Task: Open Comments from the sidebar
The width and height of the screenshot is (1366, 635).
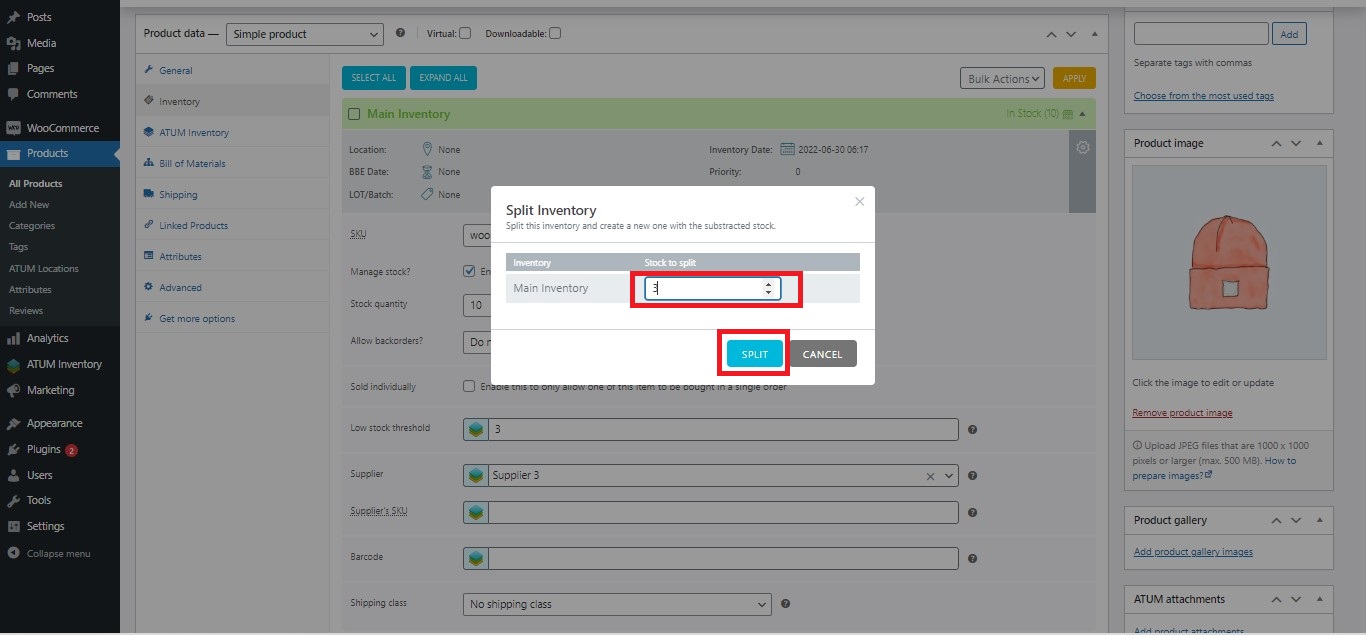Action: (x=52, y=94)
